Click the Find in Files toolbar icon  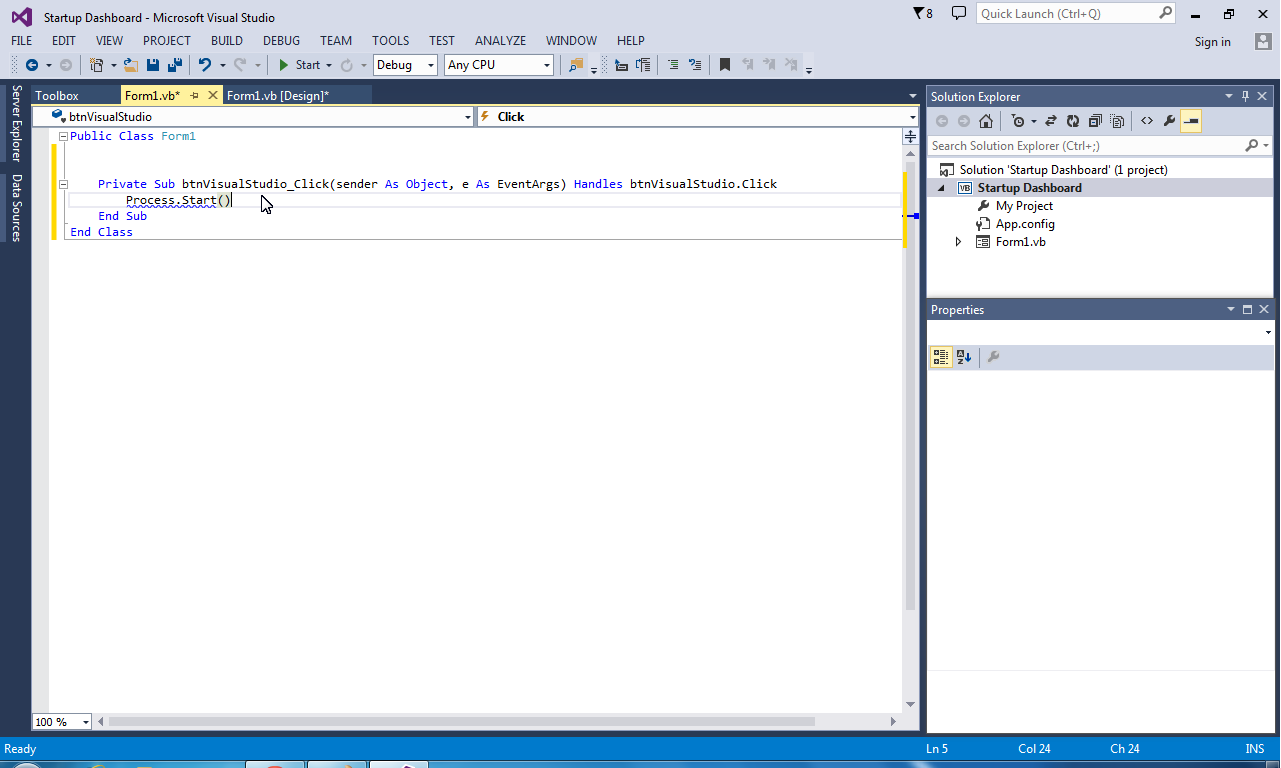coord(576,65)
